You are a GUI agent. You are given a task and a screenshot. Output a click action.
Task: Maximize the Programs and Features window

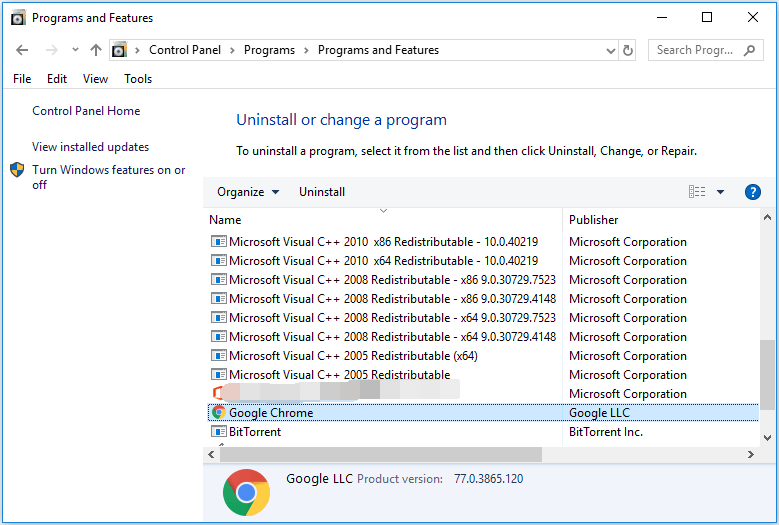tap(706, 17)
